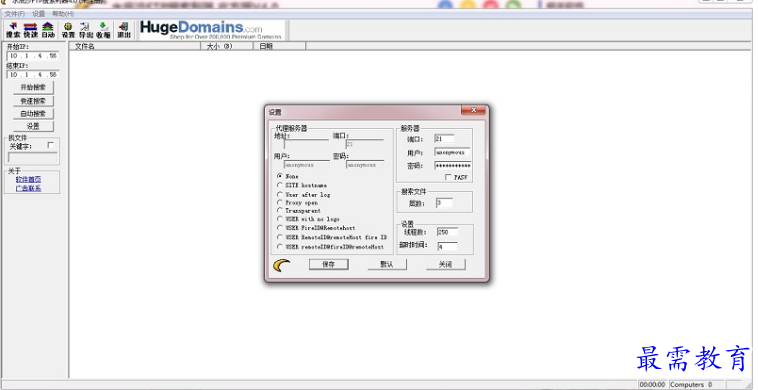Click the 层数 field showing 3

[x=444, y=203]
